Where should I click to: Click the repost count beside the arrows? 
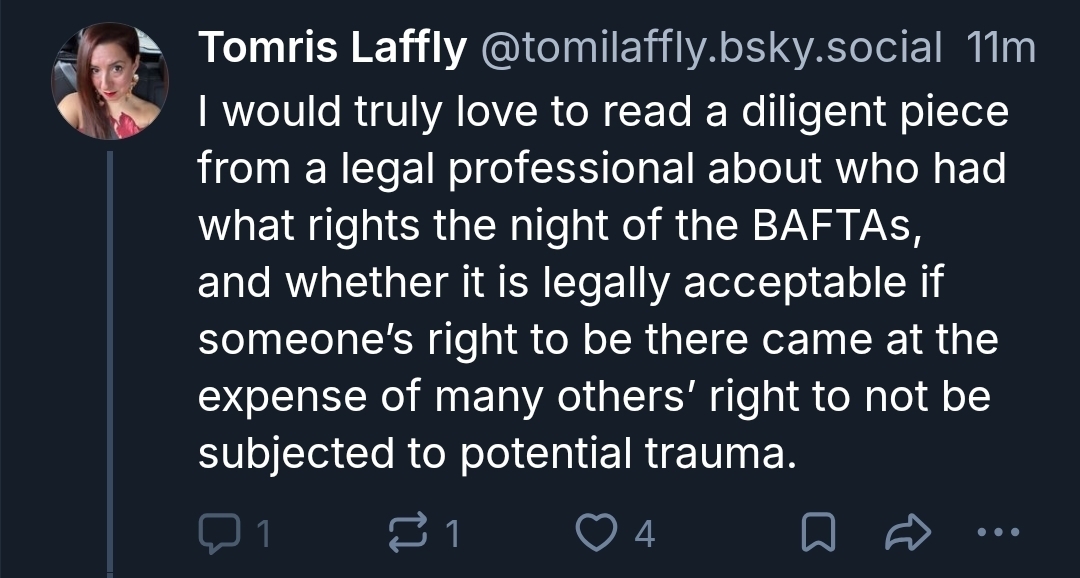pyautogui.click(x=452, y=535)
